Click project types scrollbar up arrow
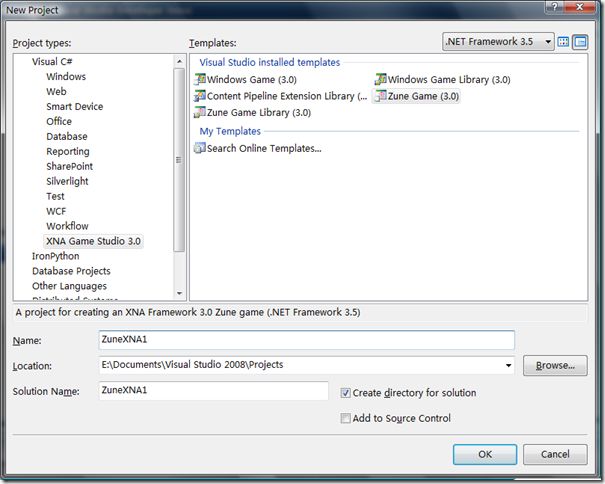Screen dimensions: 605x484 point(179,61)
